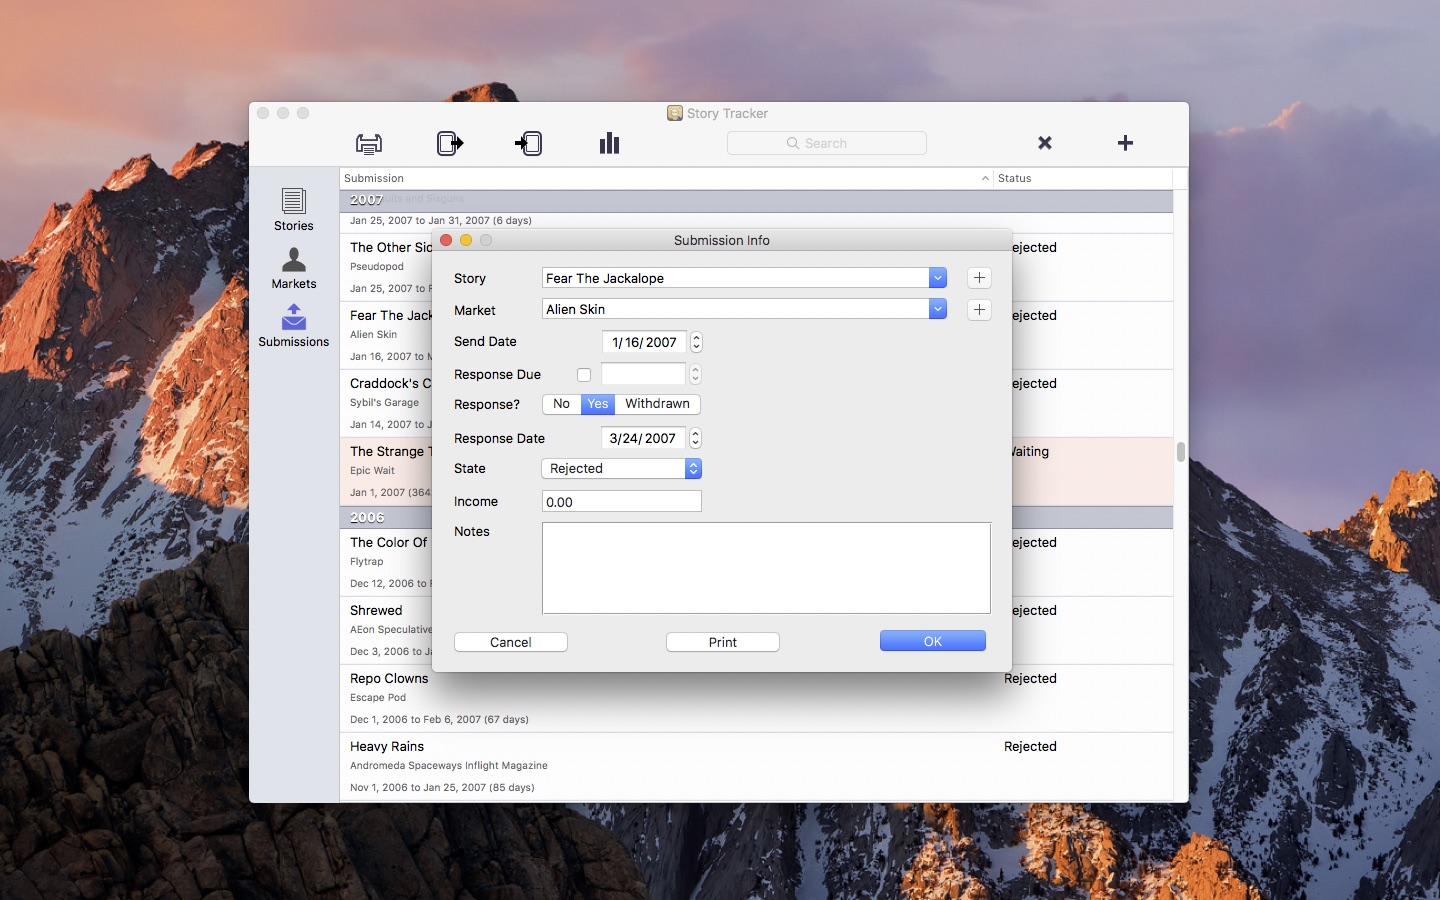
Task: Click inside the Notes text area
Action: tap(766, 568)
